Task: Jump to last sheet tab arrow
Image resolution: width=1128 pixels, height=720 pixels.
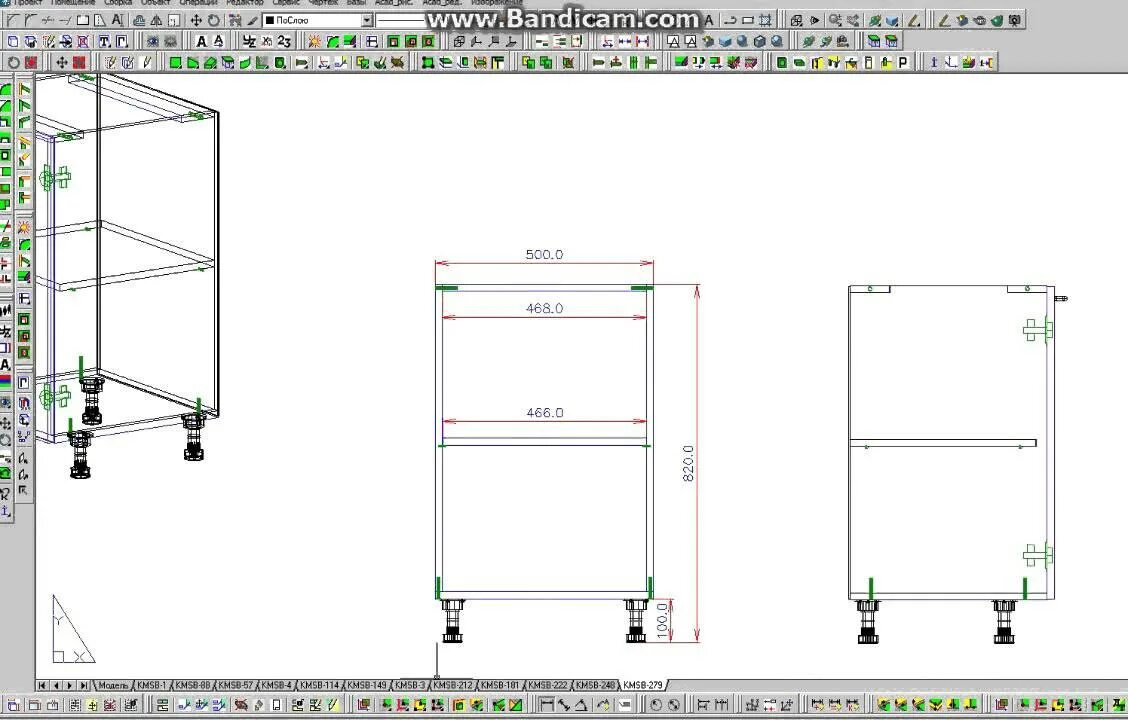Action: pyautogui.click(x=83, y=685)
